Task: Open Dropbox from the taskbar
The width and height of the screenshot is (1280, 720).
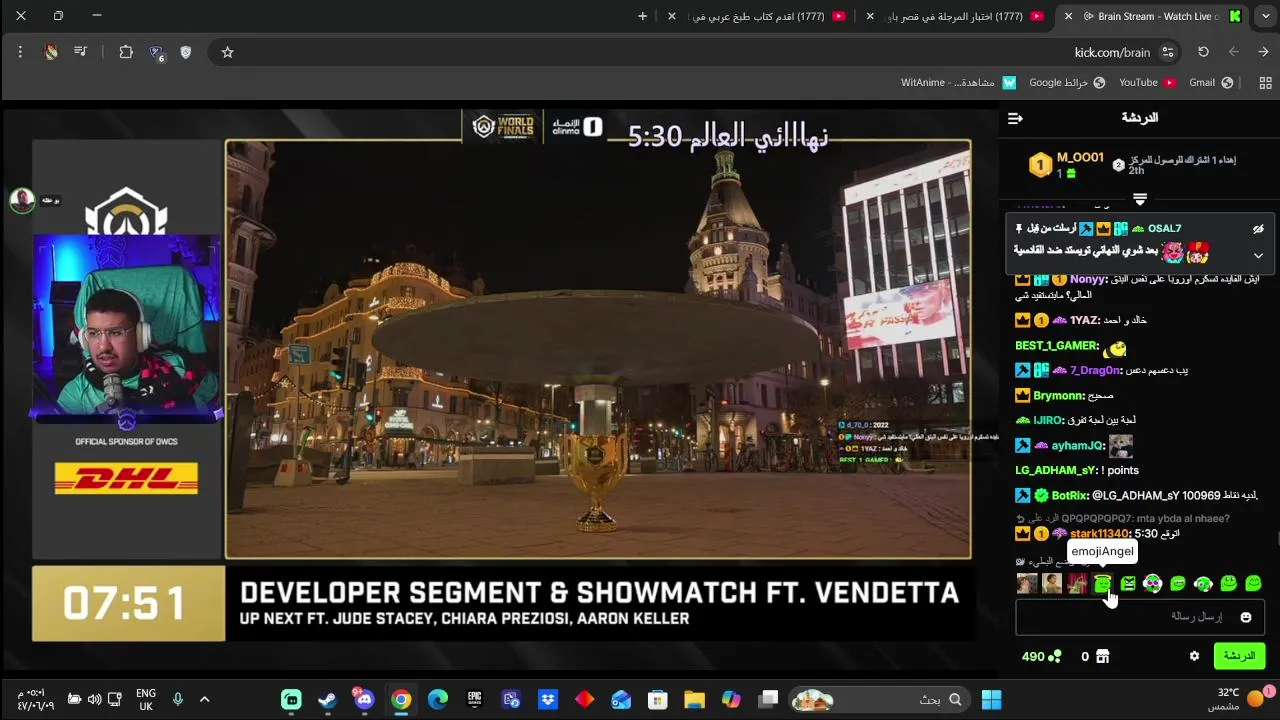Action: [547, 700]
